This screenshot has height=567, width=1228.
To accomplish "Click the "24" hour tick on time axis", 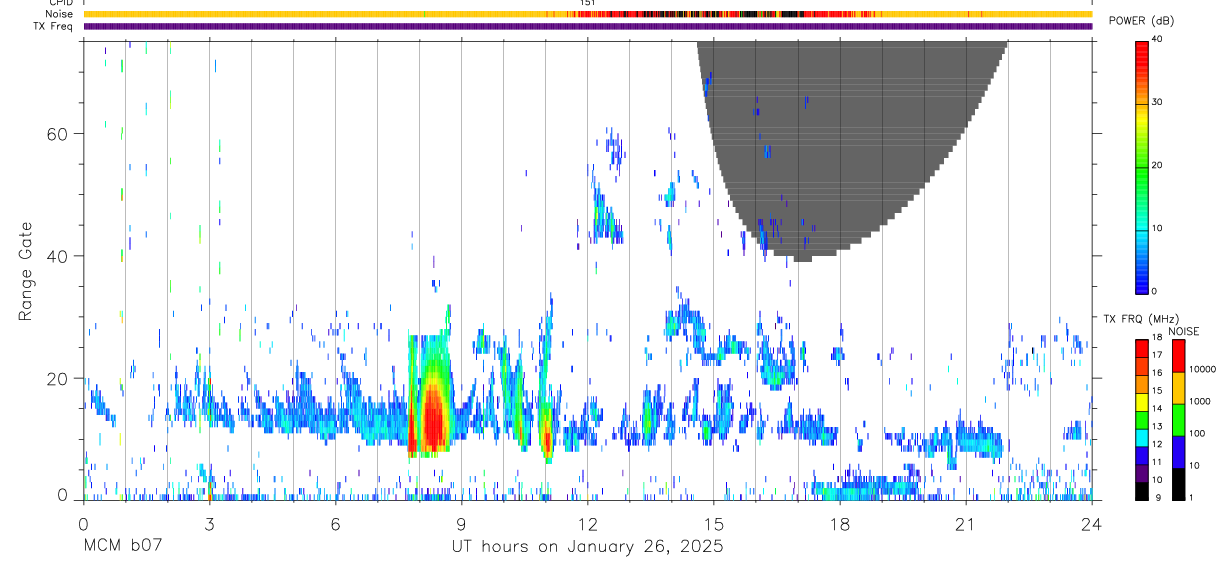I will (1092, 524).
